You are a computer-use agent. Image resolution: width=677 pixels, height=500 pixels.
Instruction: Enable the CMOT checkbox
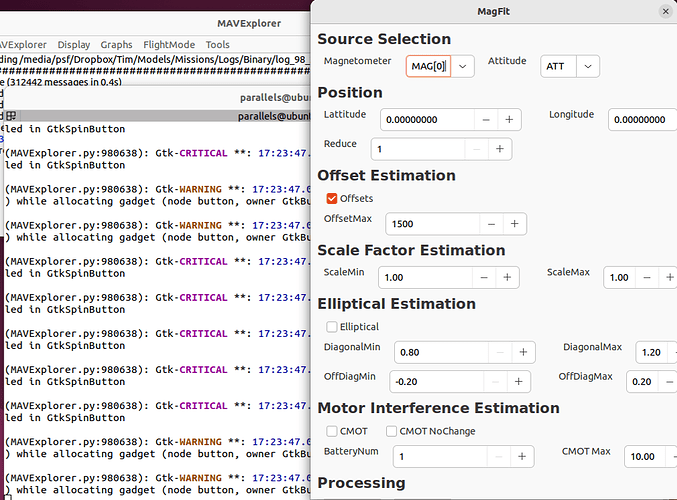point(332,431)
